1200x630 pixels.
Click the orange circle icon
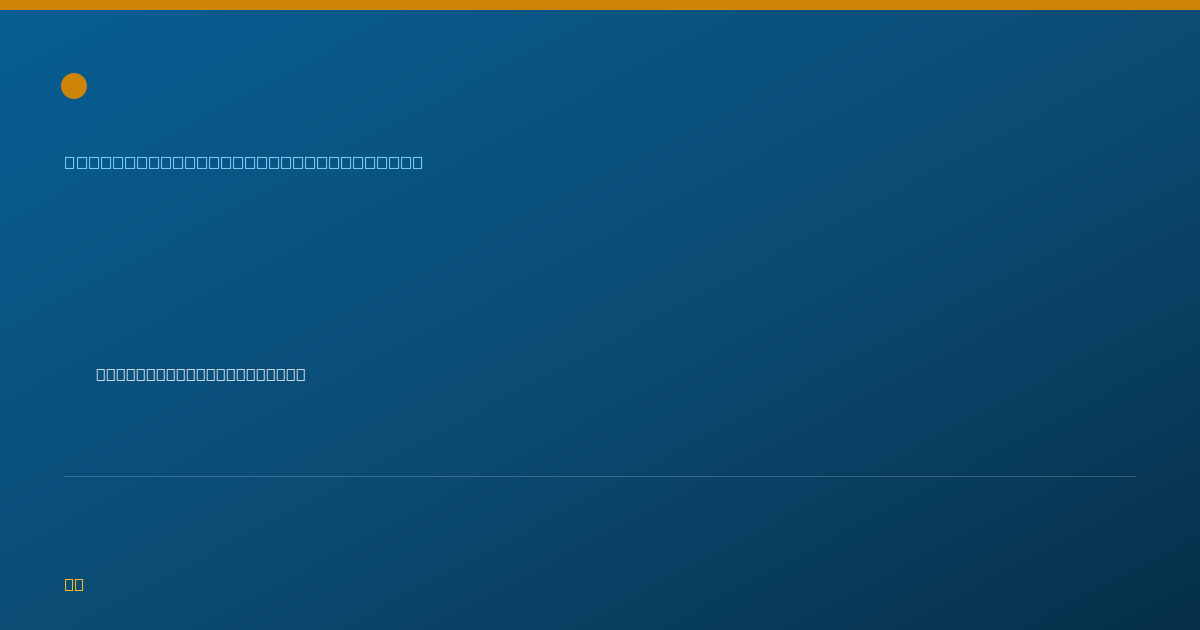(x=74, y=86)
